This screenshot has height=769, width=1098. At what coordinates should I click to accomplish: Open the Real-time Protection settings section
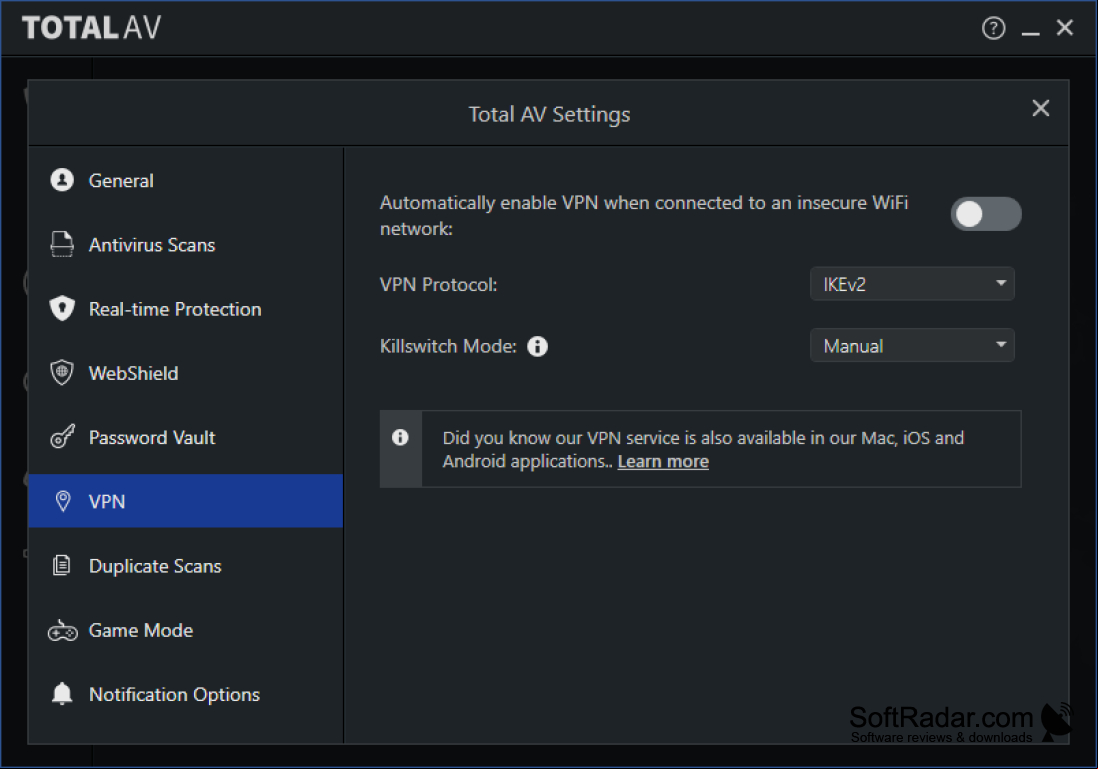[x=186, y=309]
